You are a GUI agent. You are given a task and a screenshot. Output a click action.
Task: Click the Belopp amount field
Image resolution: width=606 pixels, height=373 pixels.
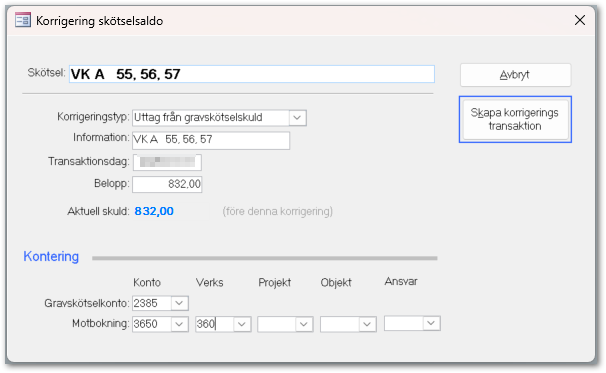[x=167, y=184]
